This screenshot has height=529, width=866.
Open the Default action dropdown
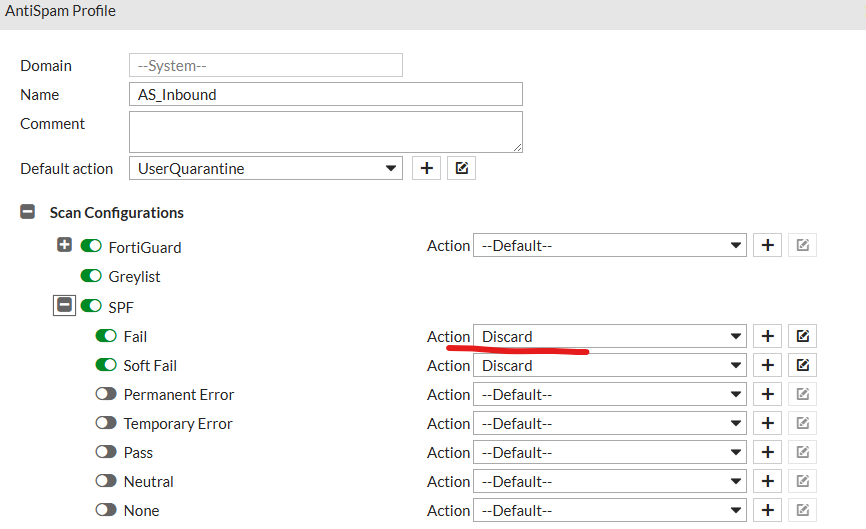click(266, 168)
